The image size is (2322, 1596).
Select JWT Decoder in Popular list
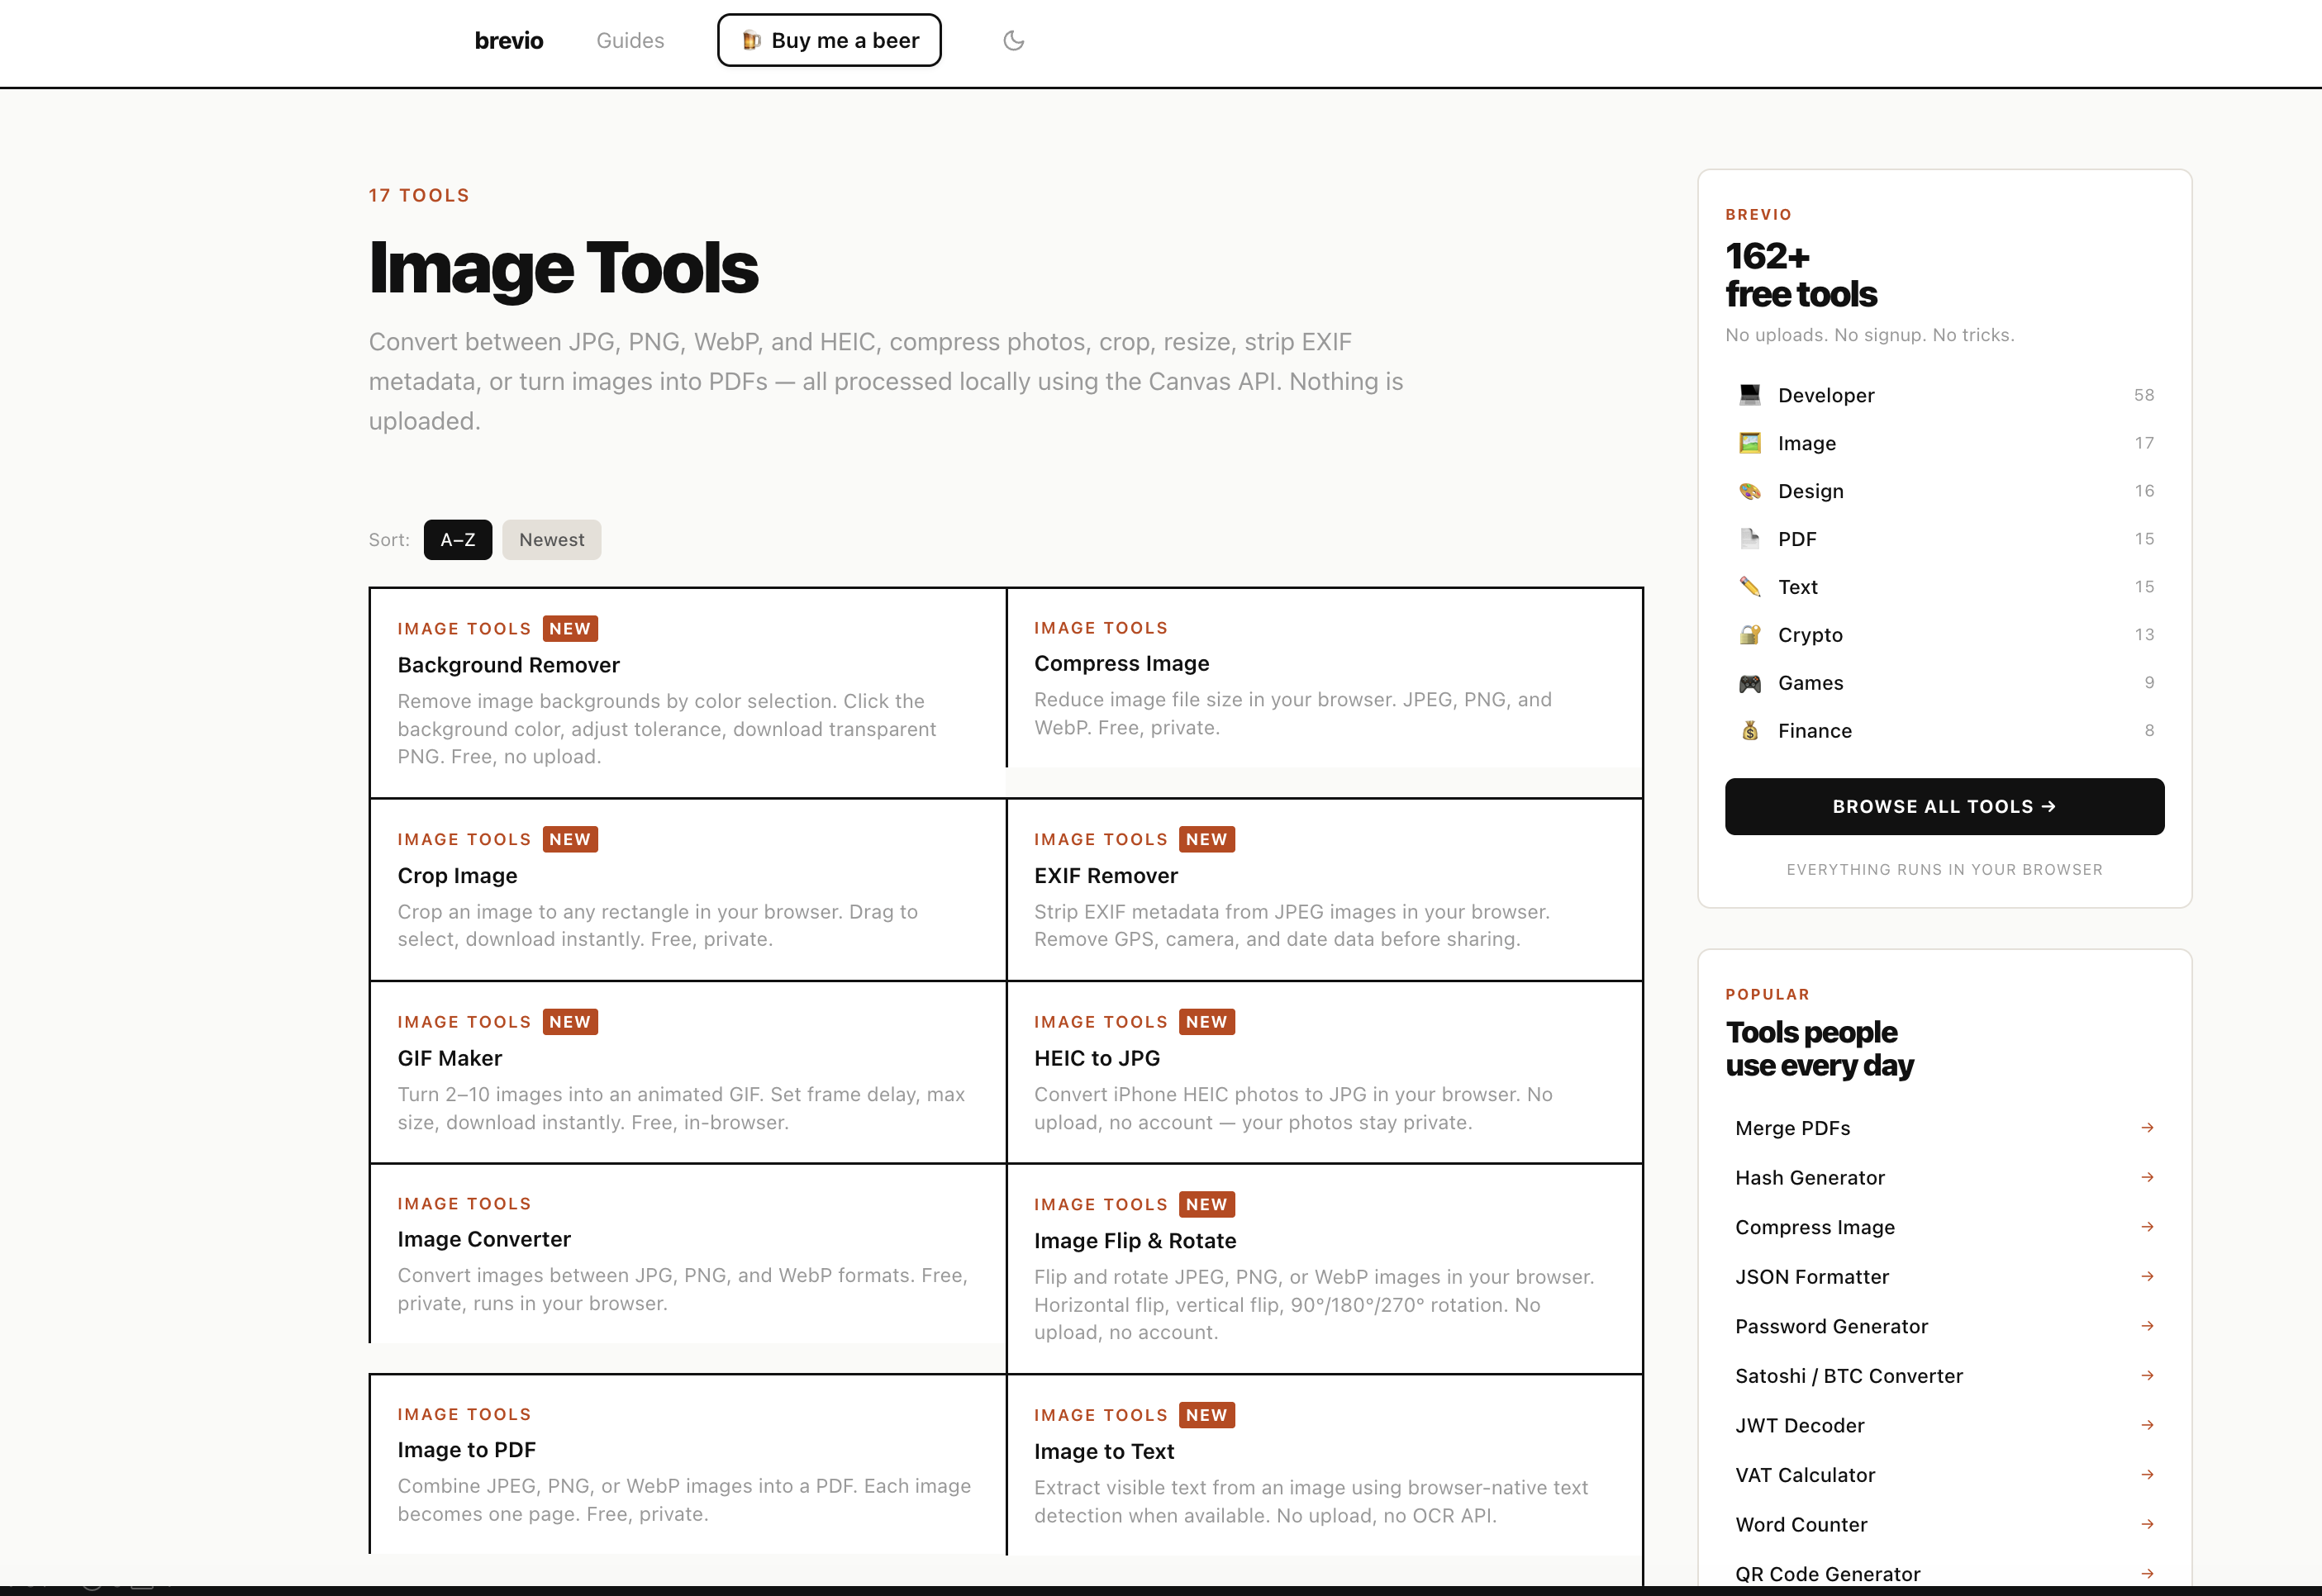coord(1944,1425)
